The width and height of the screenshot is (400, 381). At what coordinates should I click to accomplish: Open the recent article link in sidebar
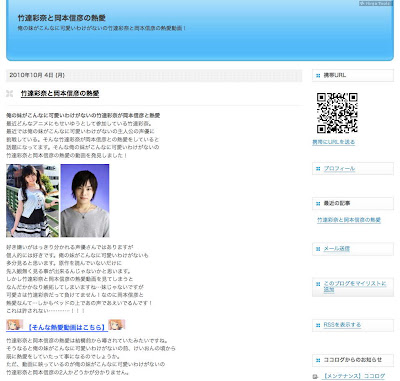[x=349, y=220]
